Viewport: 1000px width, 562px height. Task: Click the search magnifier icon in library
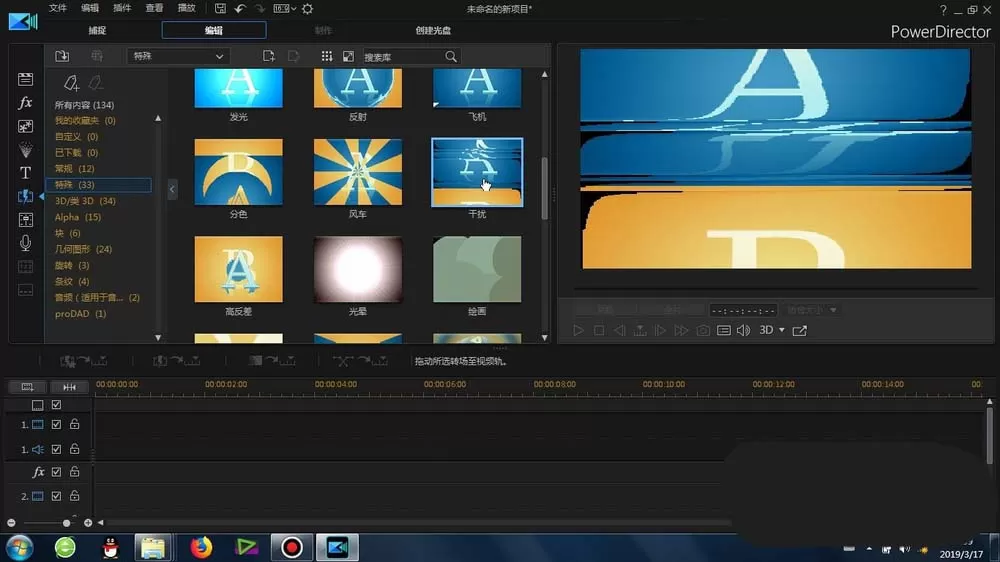click(451, 57)
